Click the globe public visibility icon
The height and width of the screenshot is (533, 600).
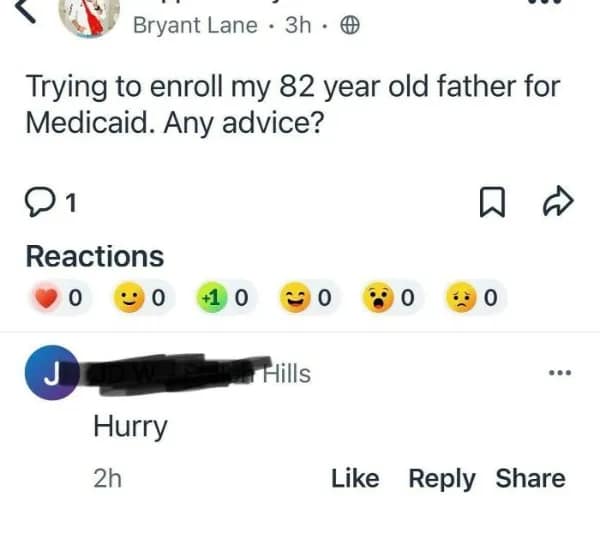point(347,26)
